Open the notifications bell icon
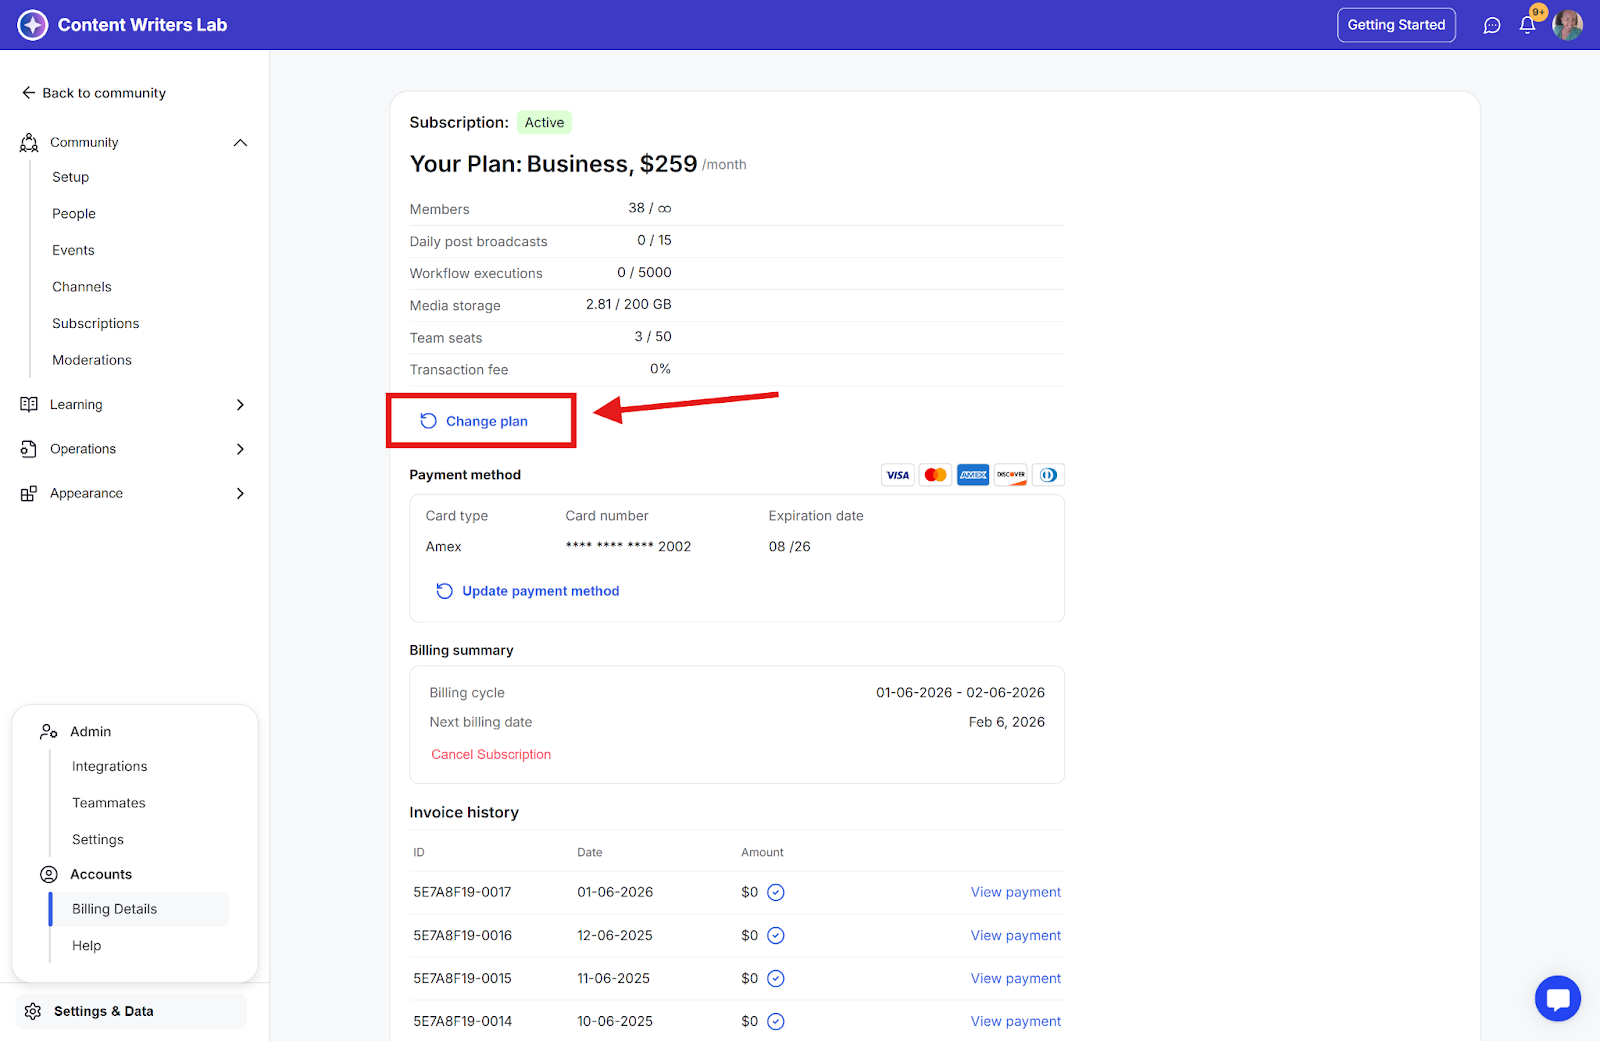The image size is (1600, 1041). (1527, 25)
